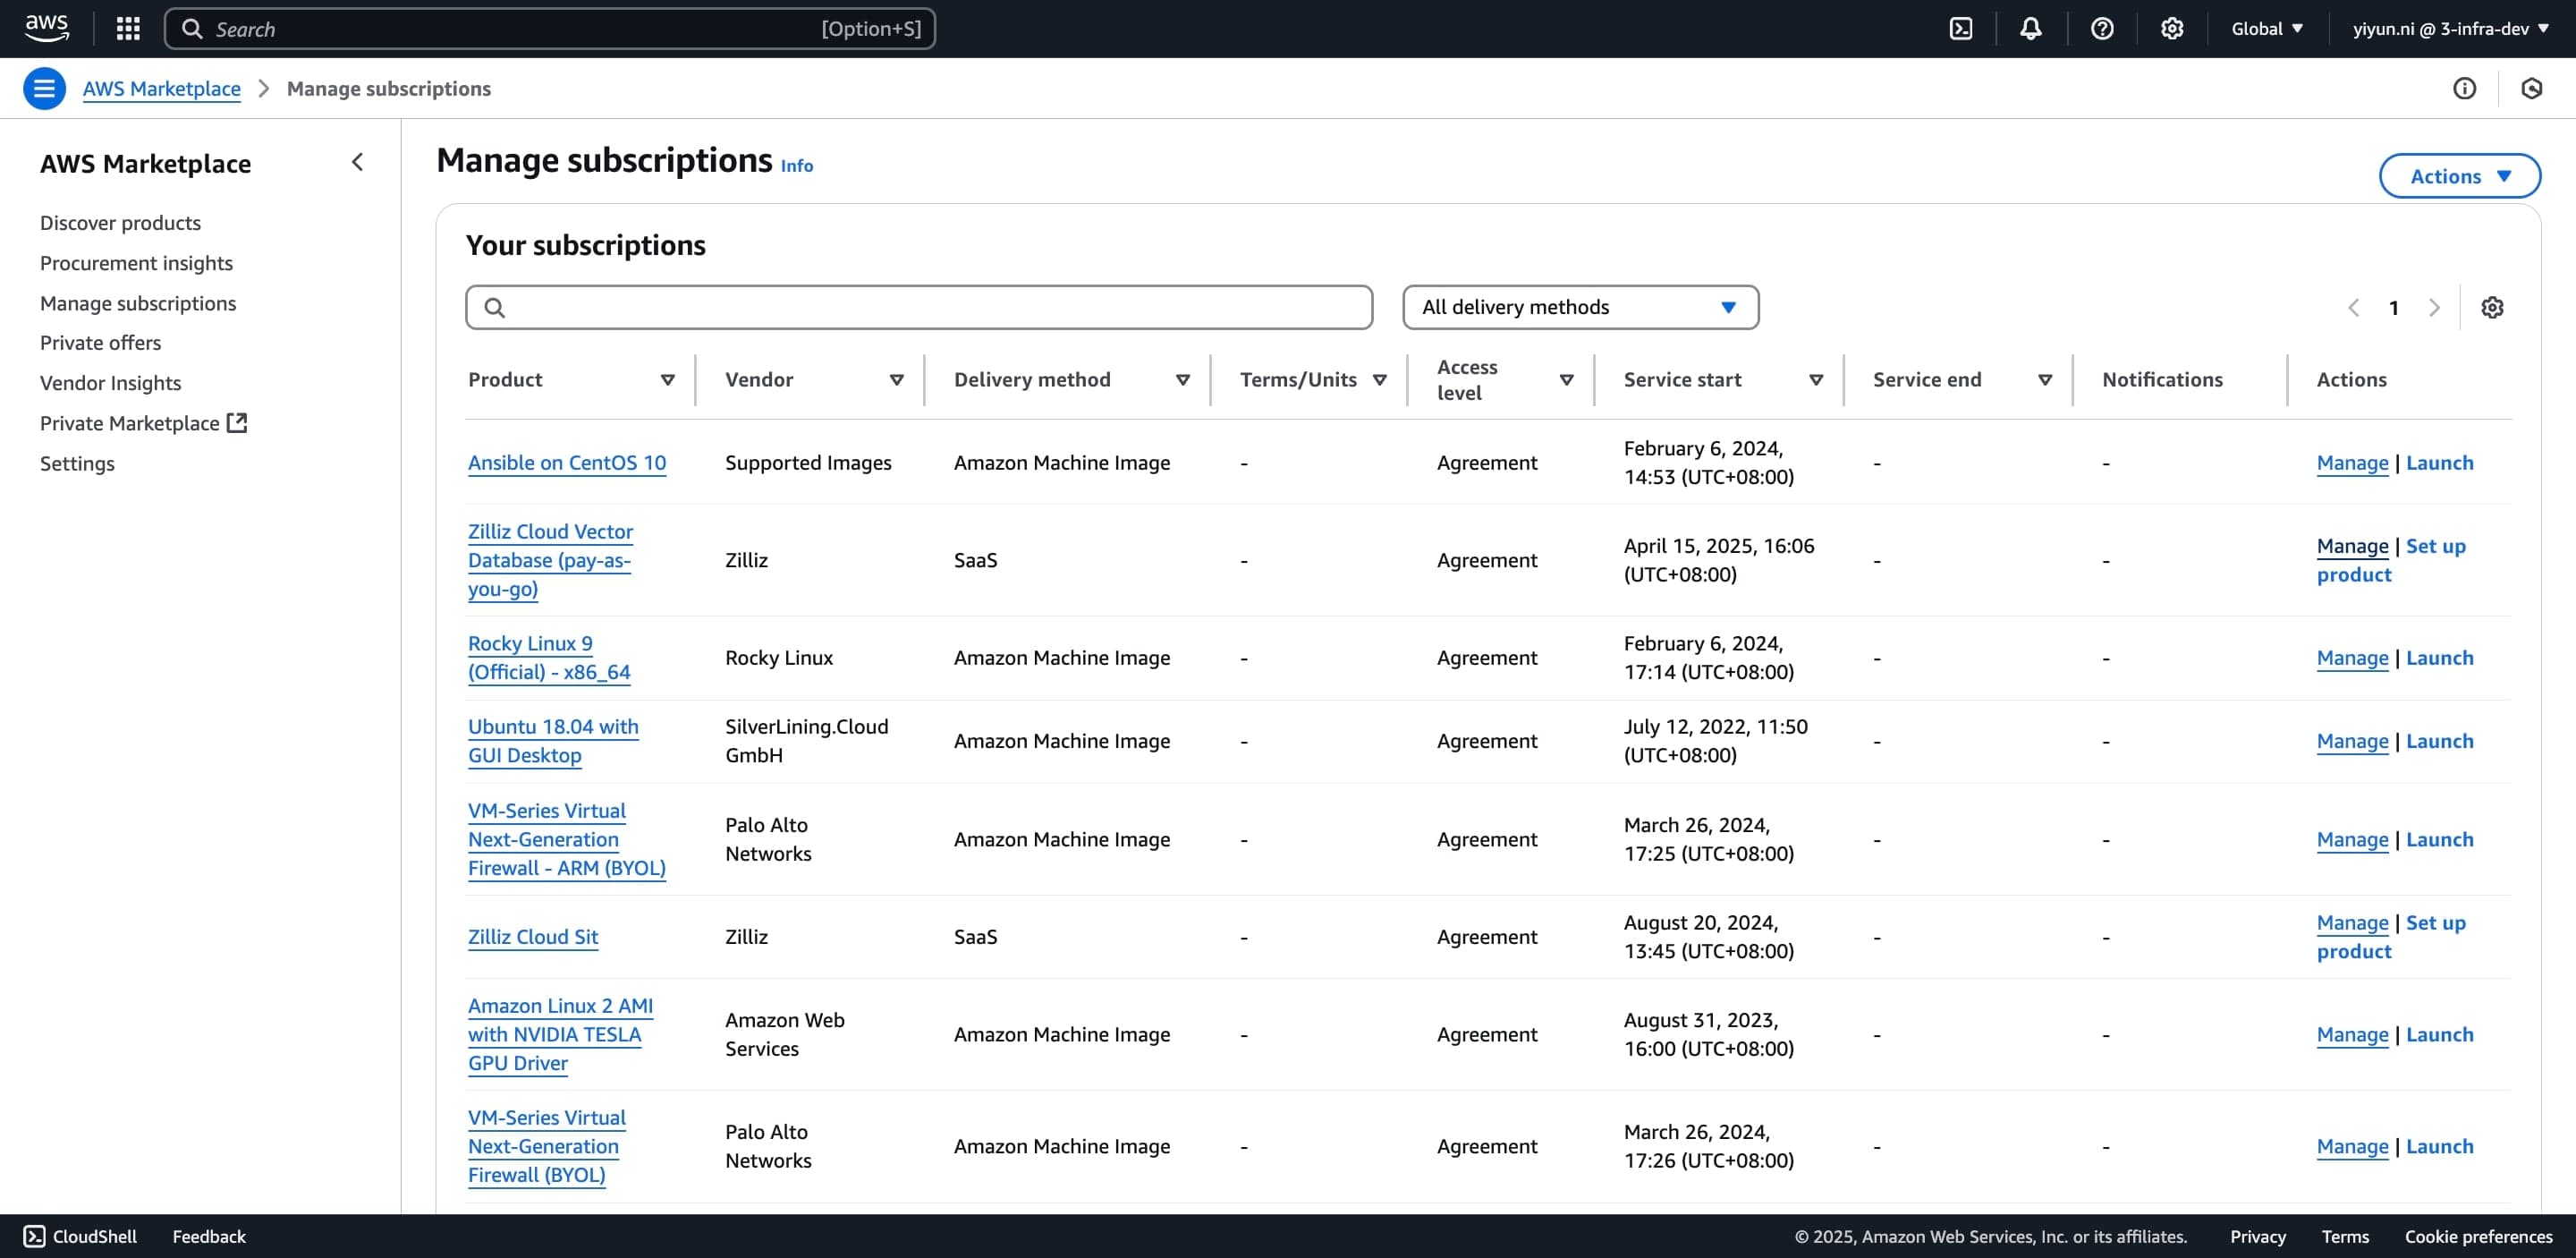The height and width of the screenshot is (1258, 2576).
Task: Go to Discover products
Action: pos(120,222)
